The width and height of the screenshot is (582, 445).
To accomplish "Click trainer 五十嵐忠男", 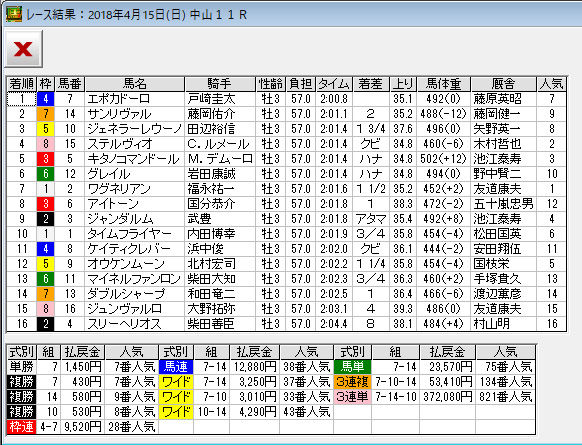I will point(503,204).
